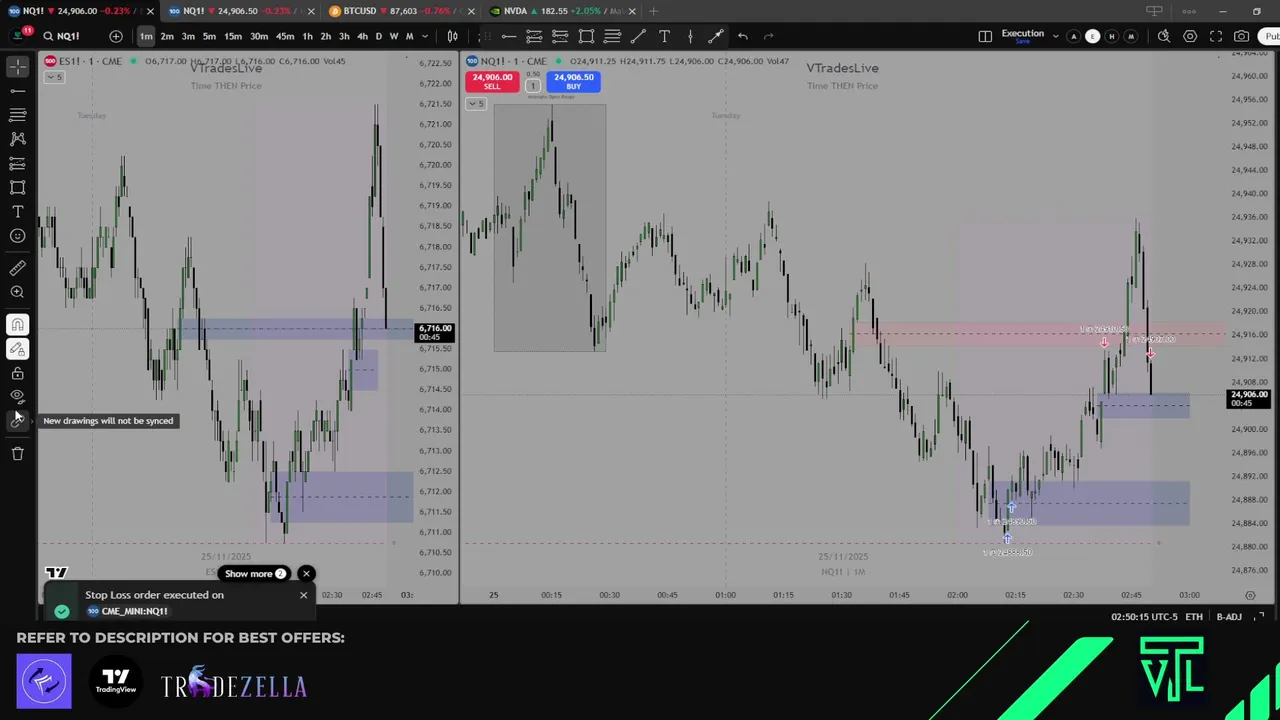Select the geometric shapes tool in sidebar
The width and height of the screenshot is (1280, 720).
18,187
